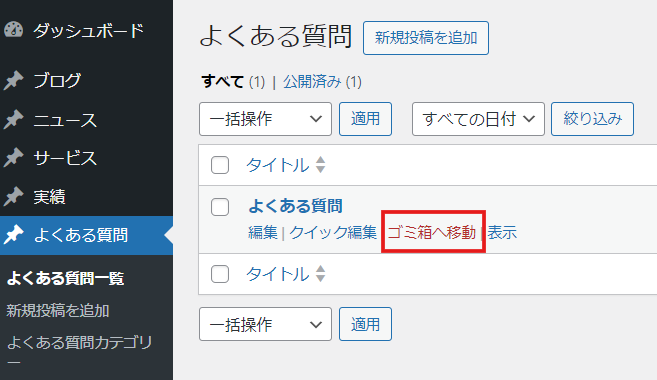This screenshot has width=657, height=380.
Task: Click the Dashboard gauge icon
Action: (13, 30)
